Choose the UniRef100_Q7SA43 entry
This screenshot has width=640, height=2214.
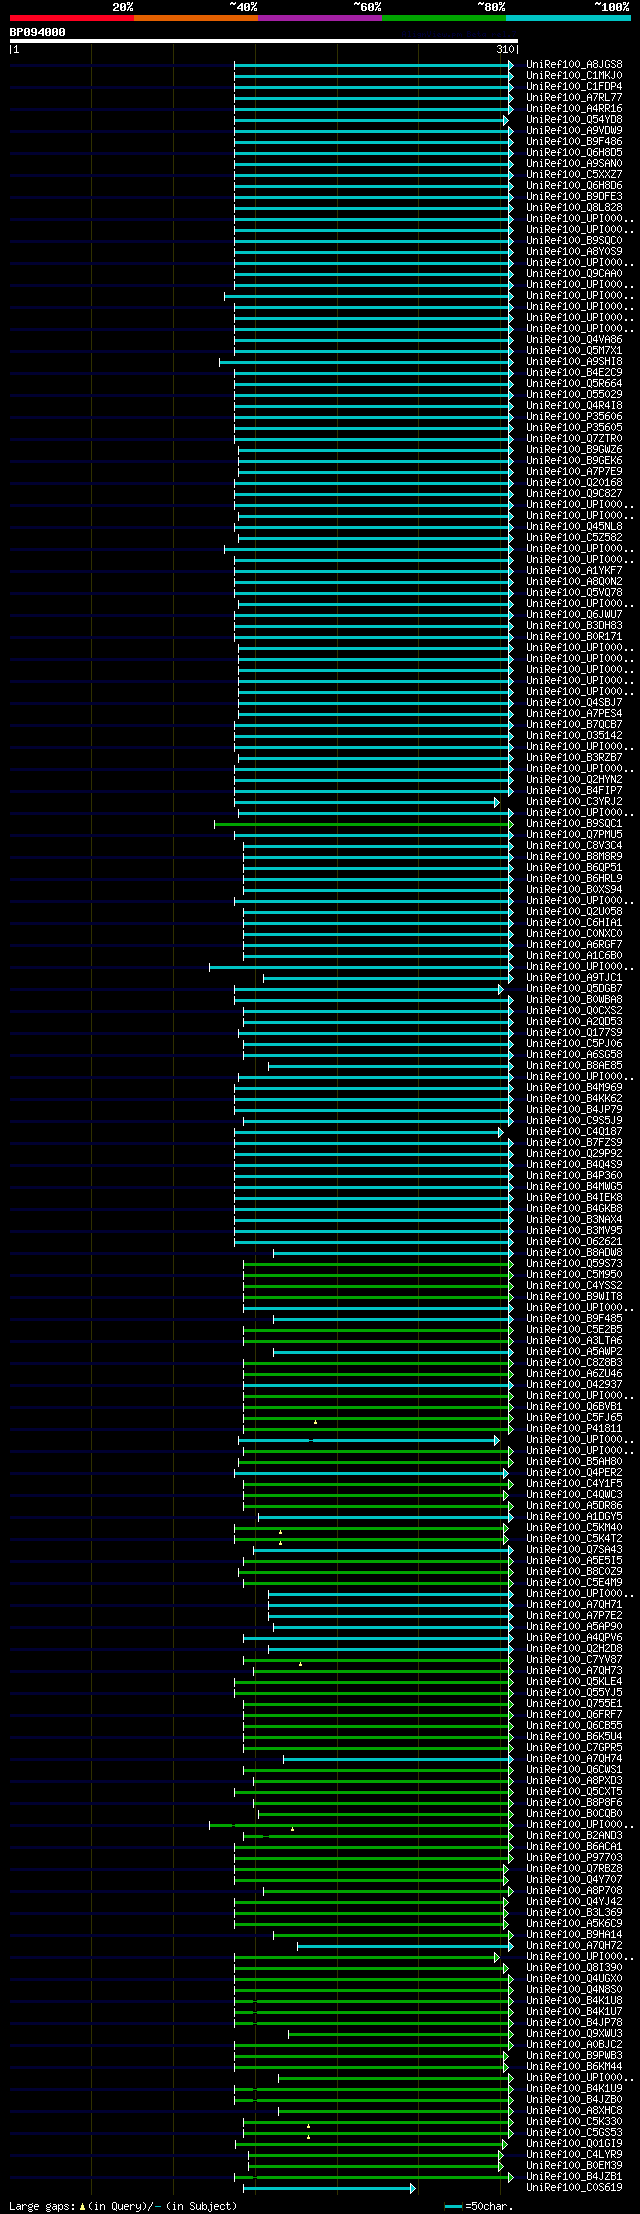click(574, 1549)
